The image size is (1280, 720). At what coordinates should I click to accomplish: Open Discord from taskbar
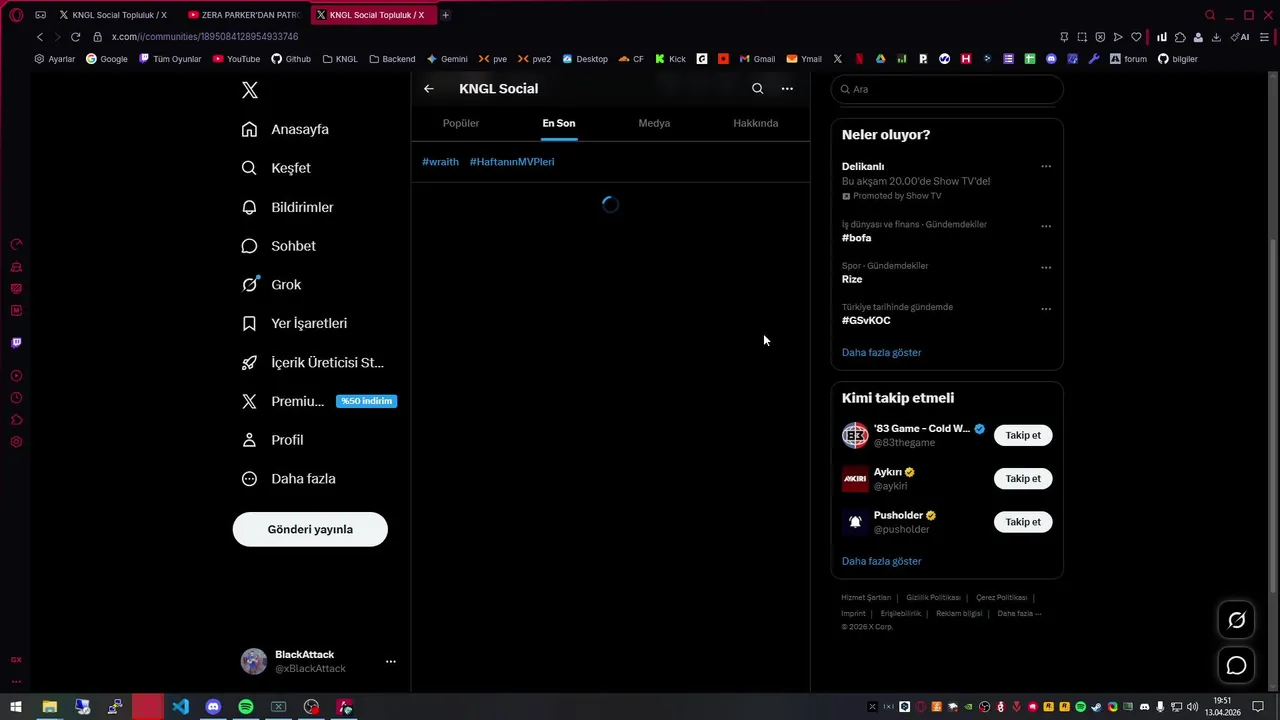pyautogui.click(x=213, y=707)
